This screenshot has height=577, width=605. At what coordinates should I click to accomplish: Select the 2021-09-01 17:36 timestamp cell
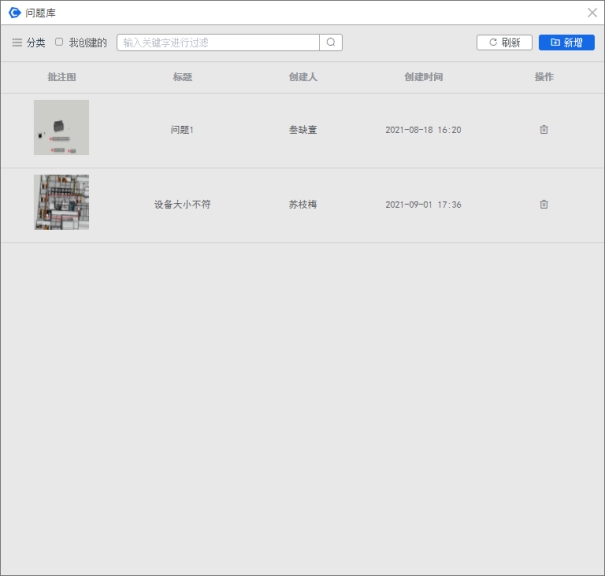pos(423,205)
